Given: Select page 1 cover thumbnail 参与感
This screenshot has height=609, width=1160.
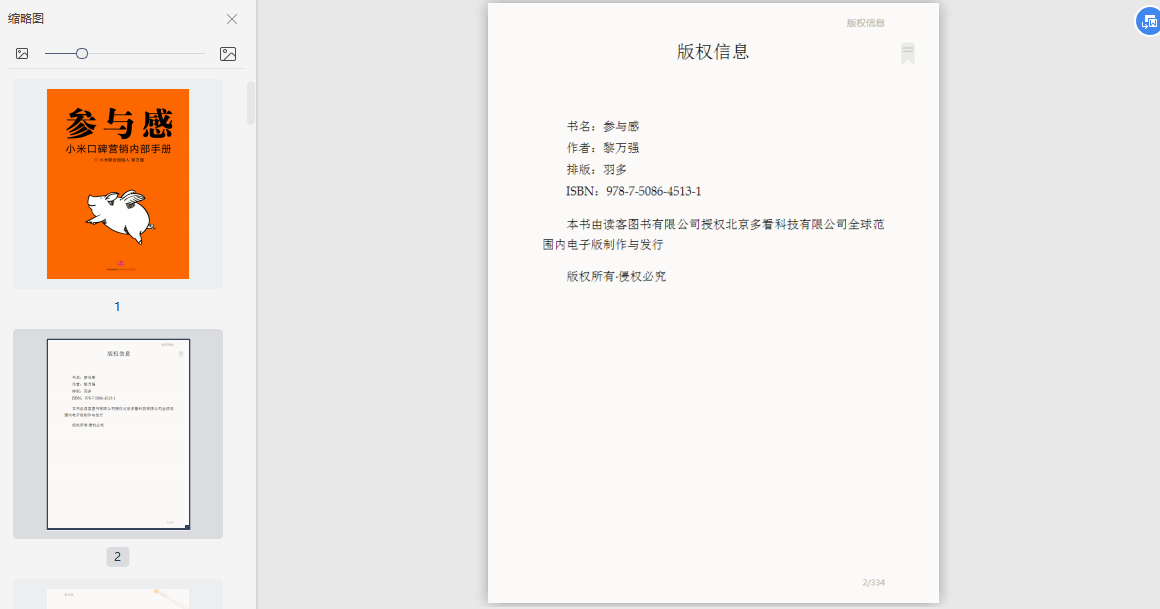Looking at the screenshot, I should [118, 184].
